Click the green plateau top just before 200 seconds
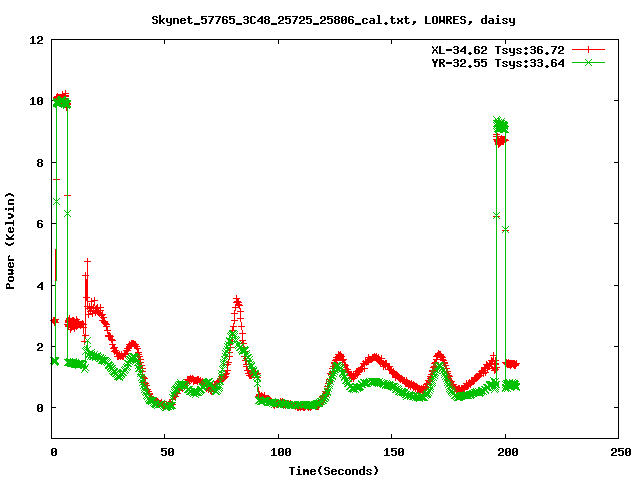Viewport: 640px width, 480px height. [500, 124]
